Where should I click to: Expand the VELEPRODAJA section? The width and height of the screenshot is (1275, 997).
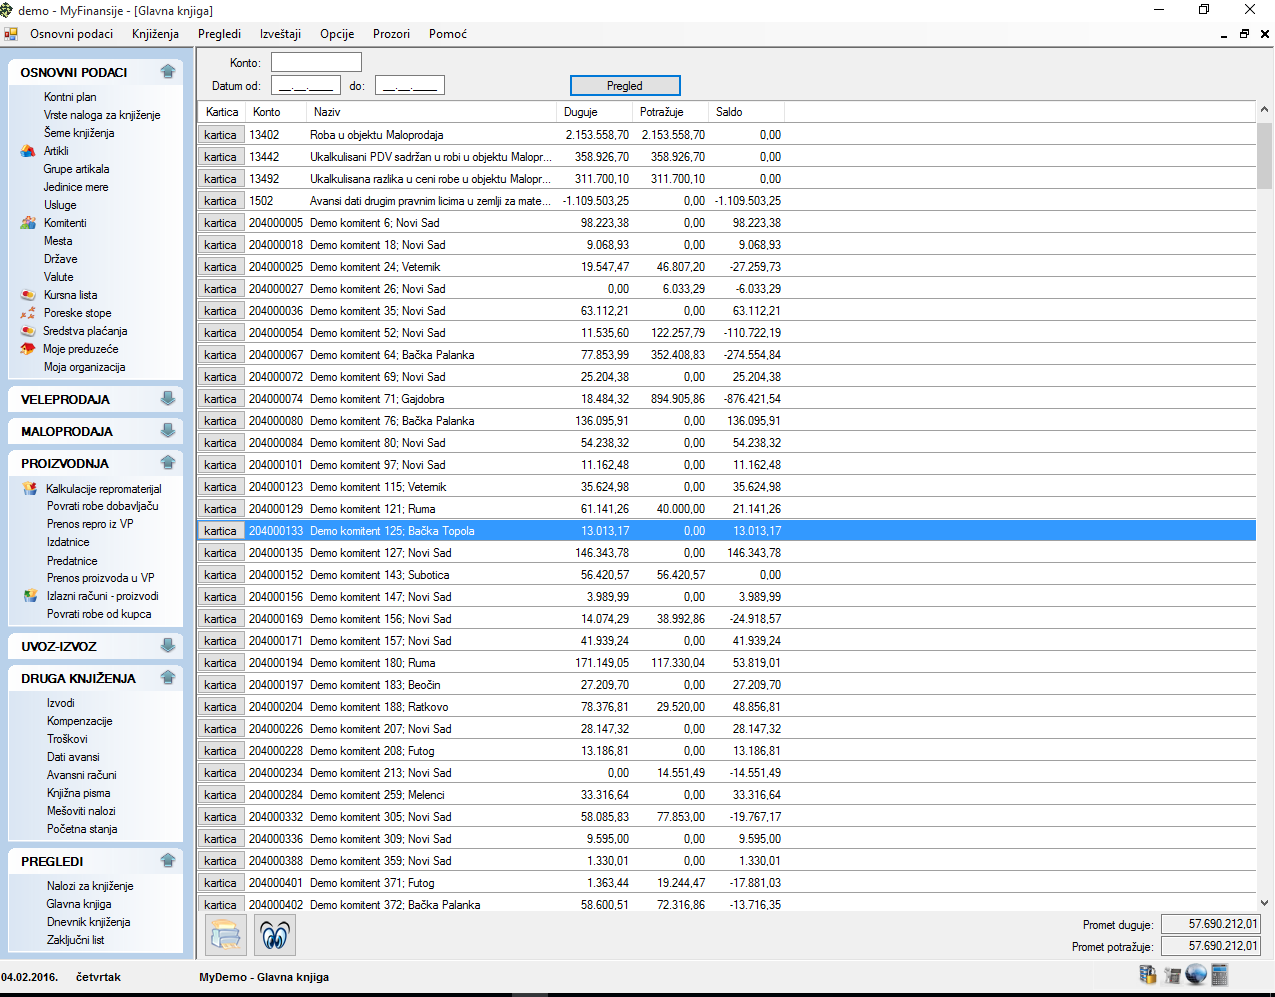coord(168,399)
